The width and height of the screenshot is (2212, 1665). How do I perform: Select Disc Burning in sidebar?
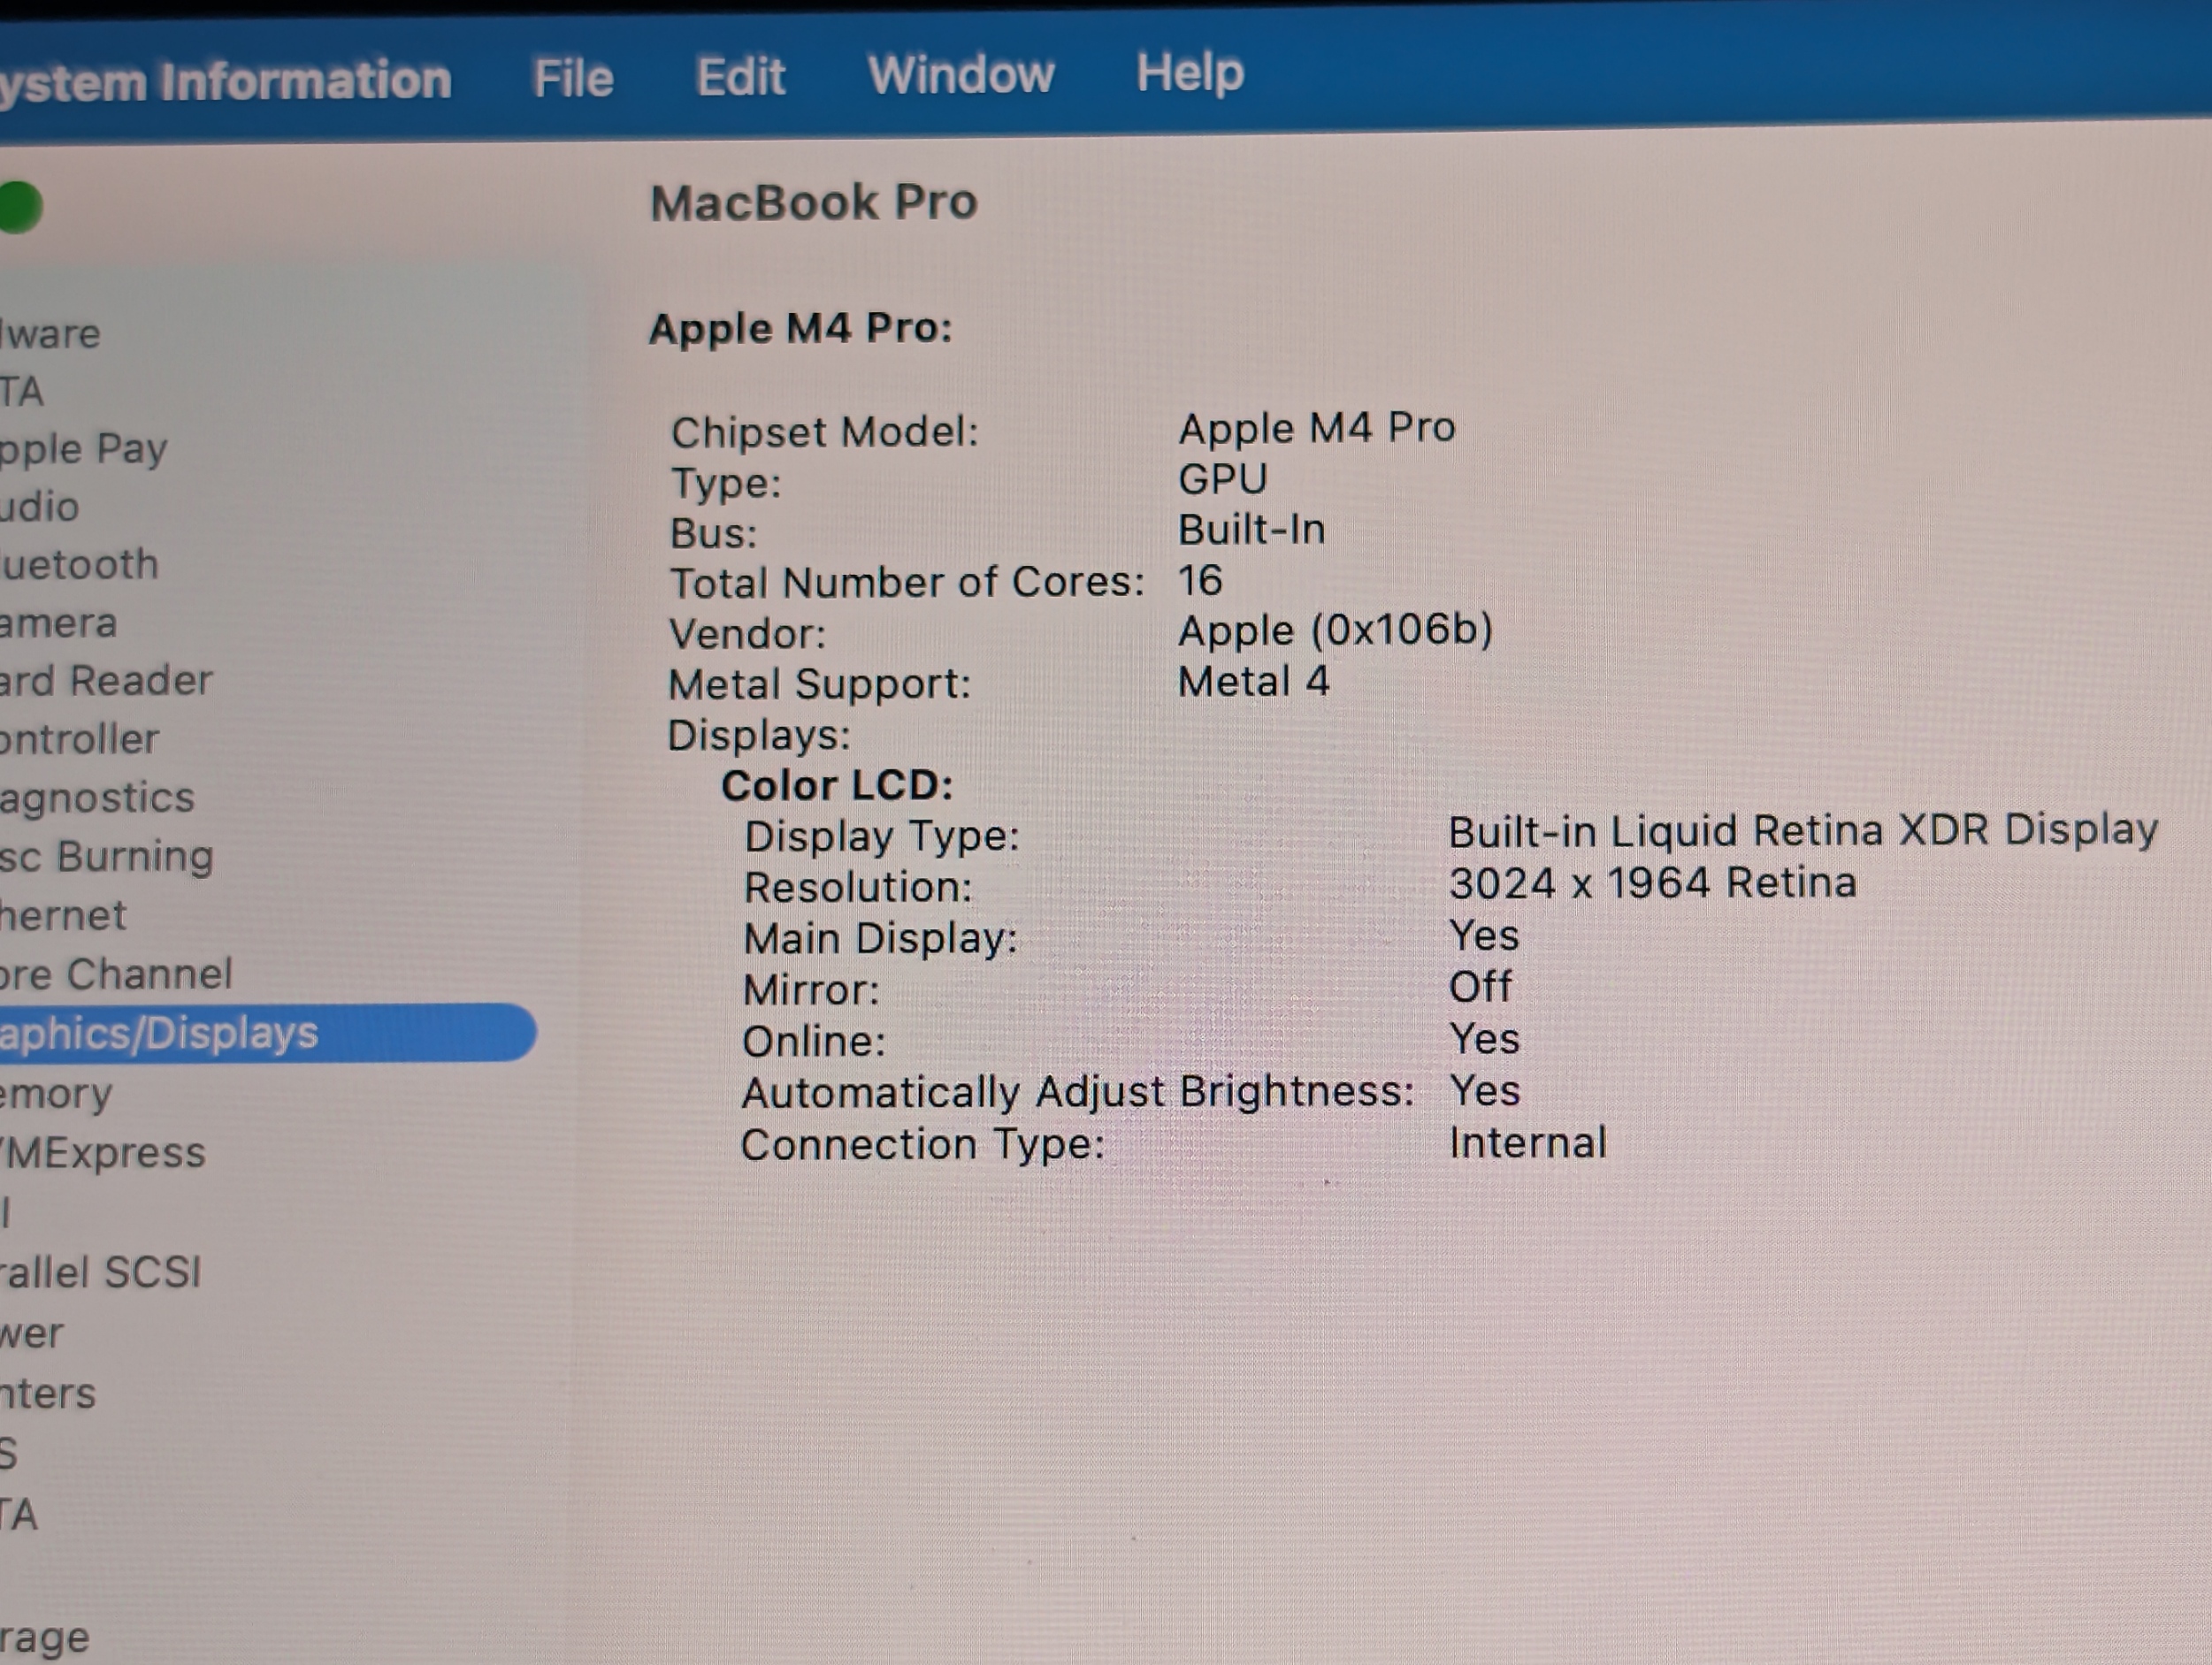(x=106, y=857)
